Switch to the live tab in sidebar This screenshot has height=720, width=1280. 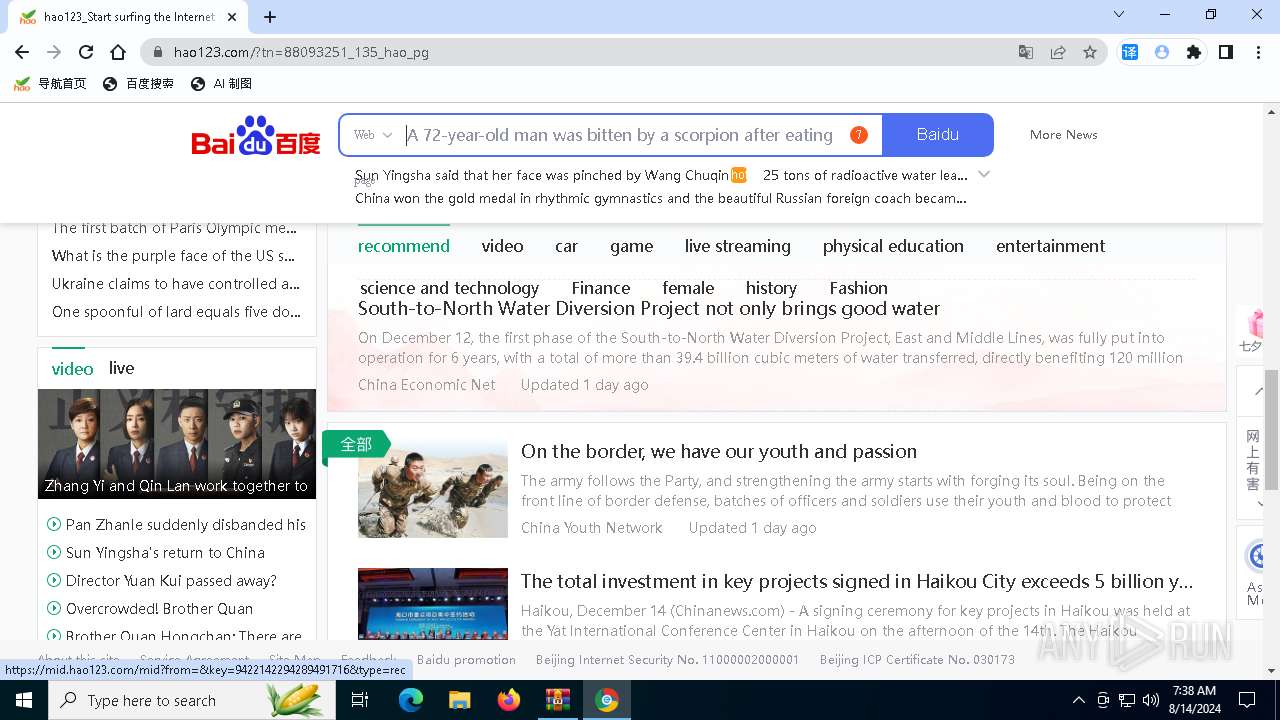[121, 368]
